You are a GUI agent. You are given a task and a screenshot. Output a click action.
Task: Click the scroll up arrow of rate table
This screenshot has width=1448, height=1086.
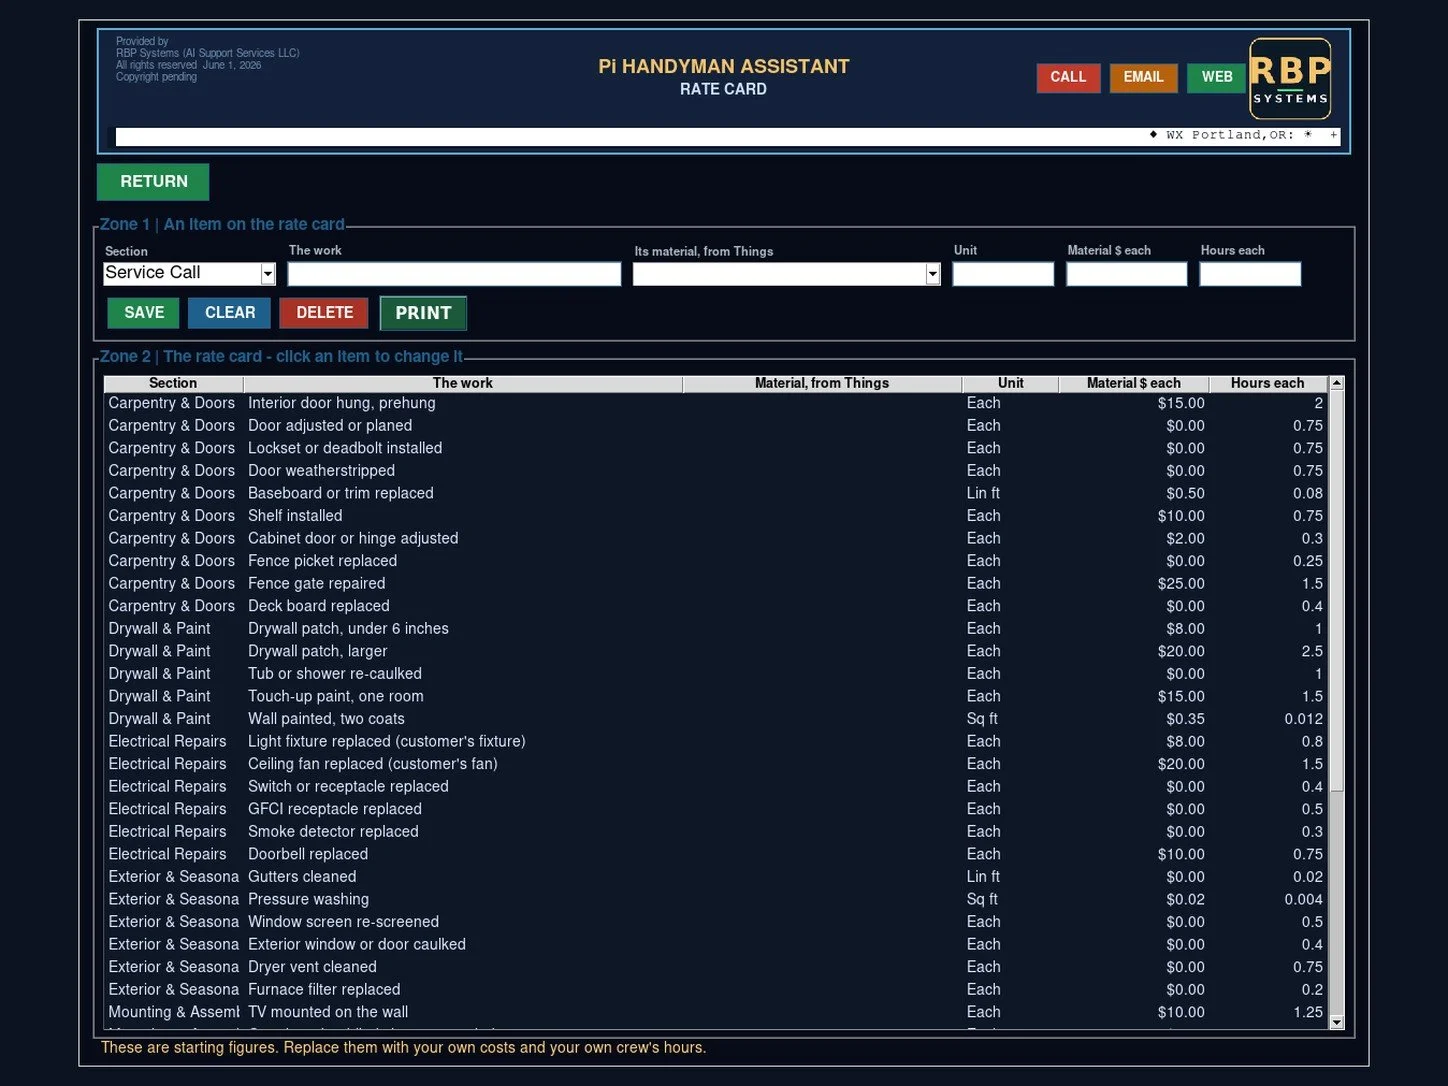(x=1336, y=383)
